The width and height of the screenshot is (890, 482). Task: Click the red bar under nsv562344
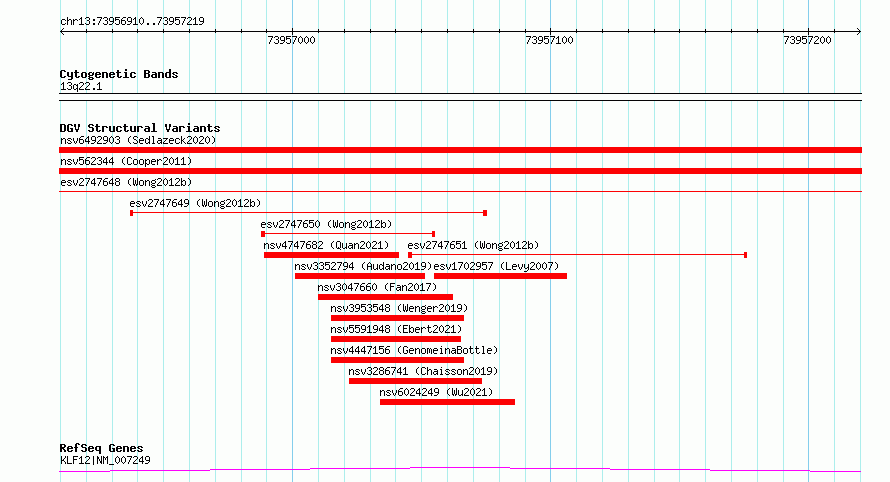click(460, 171)
